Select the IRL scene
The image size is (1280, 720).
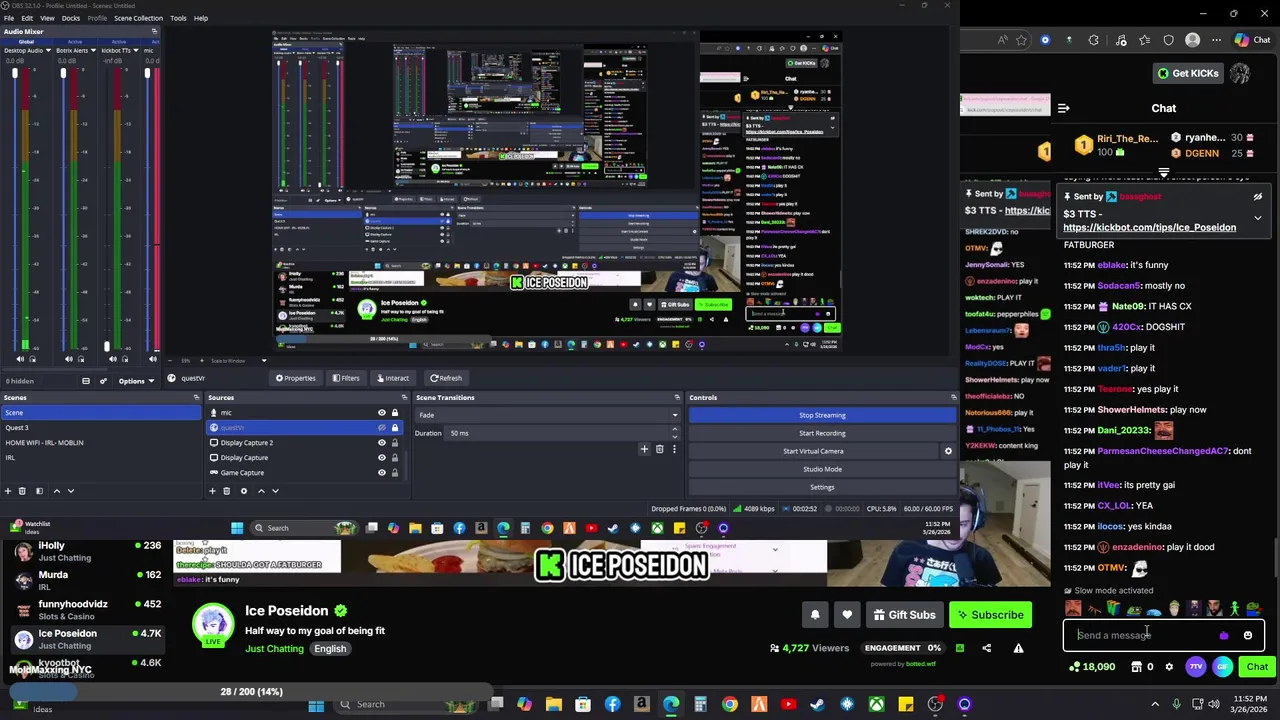pyautogui.click(x=100, y=458)
